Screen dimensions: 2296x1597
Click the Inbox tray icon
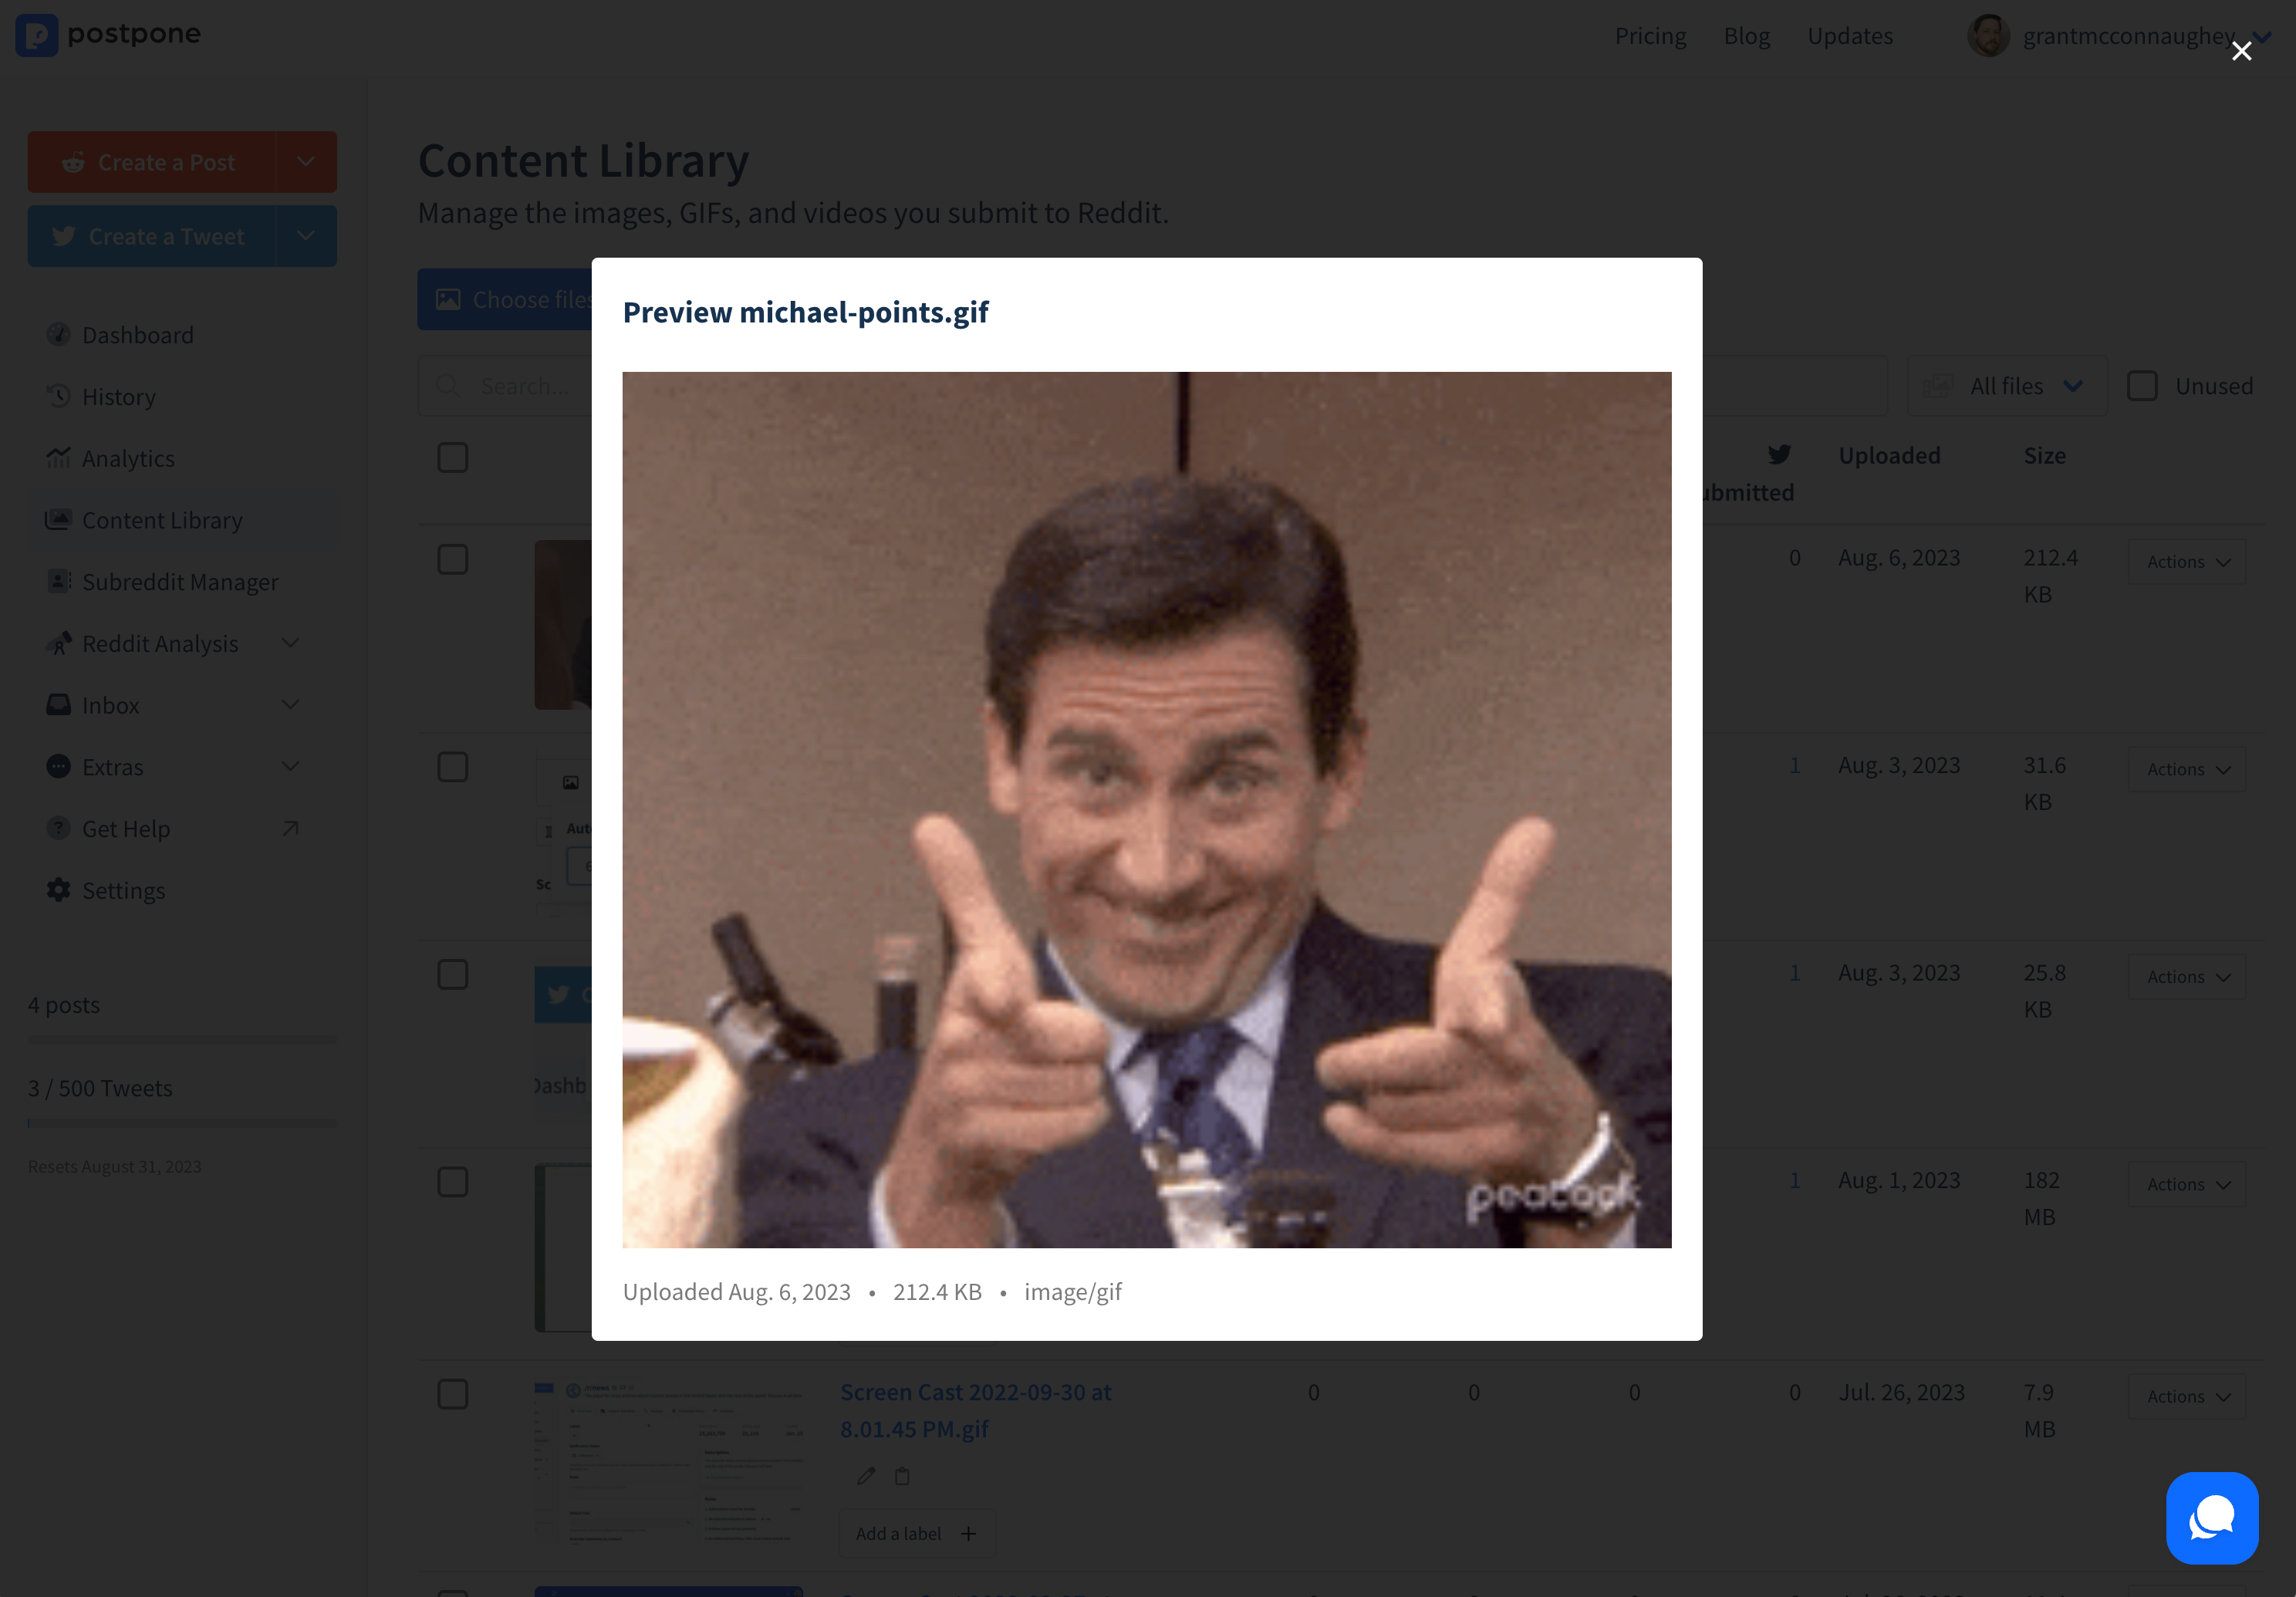pos(59,705)
